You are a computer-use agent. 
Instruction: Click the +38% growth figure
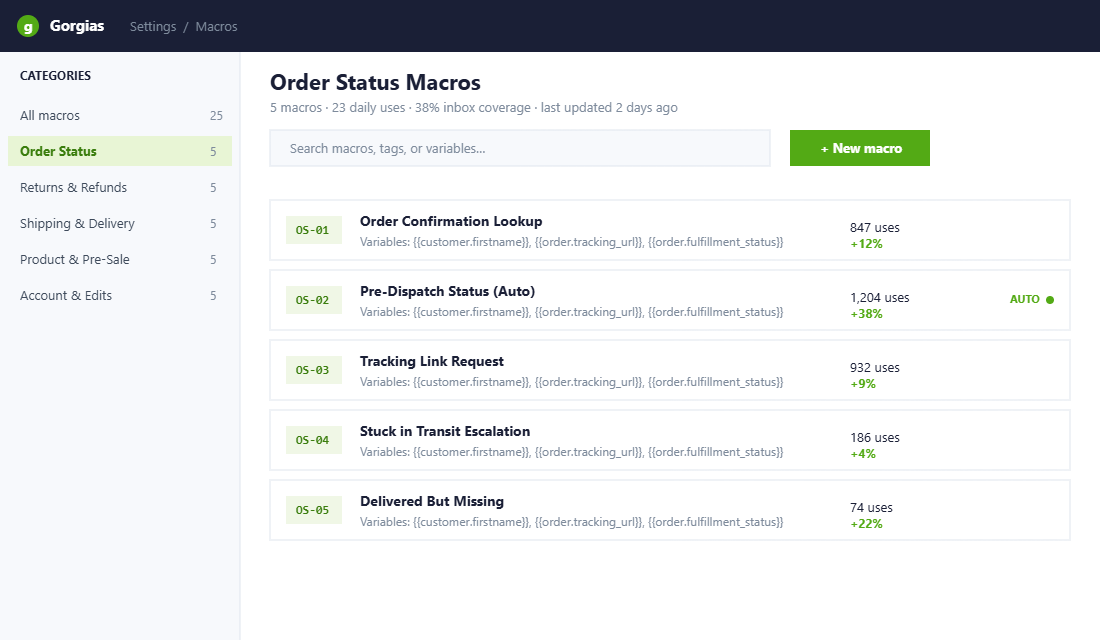point(866,314)
